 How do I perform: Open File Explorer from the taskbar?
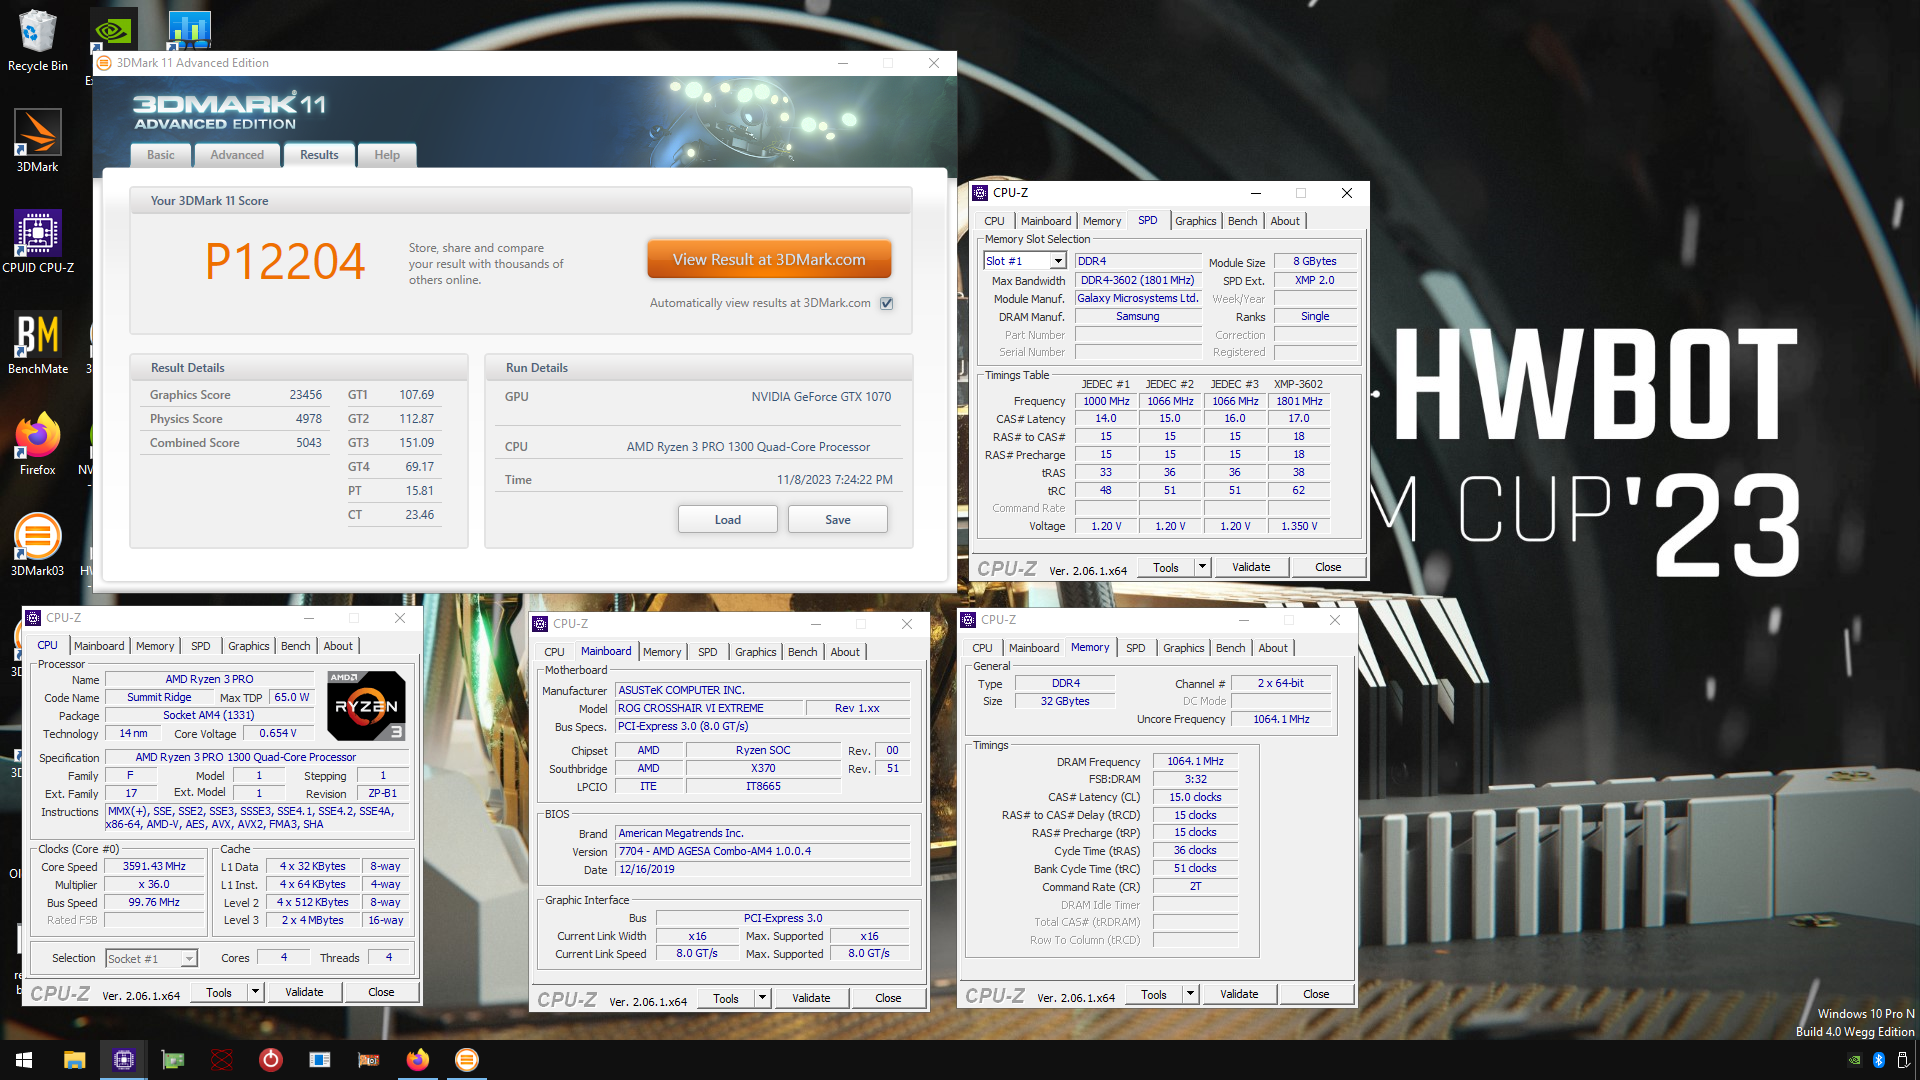click(x=75, y=1060)
